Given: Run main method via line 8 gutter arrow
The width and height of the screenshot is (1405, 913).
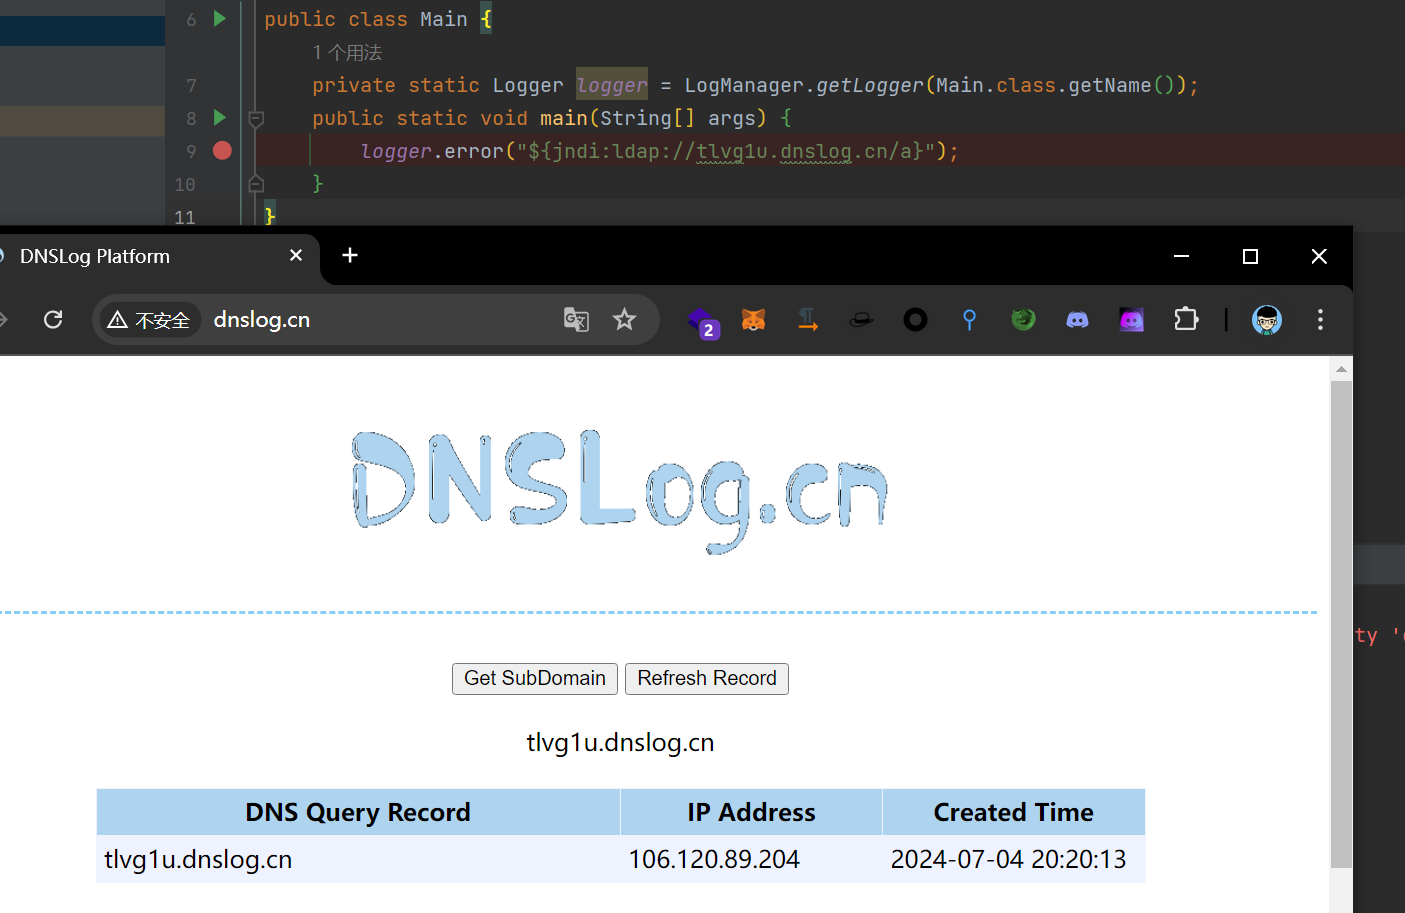Looking at the screenshot, I should [220, 118].
